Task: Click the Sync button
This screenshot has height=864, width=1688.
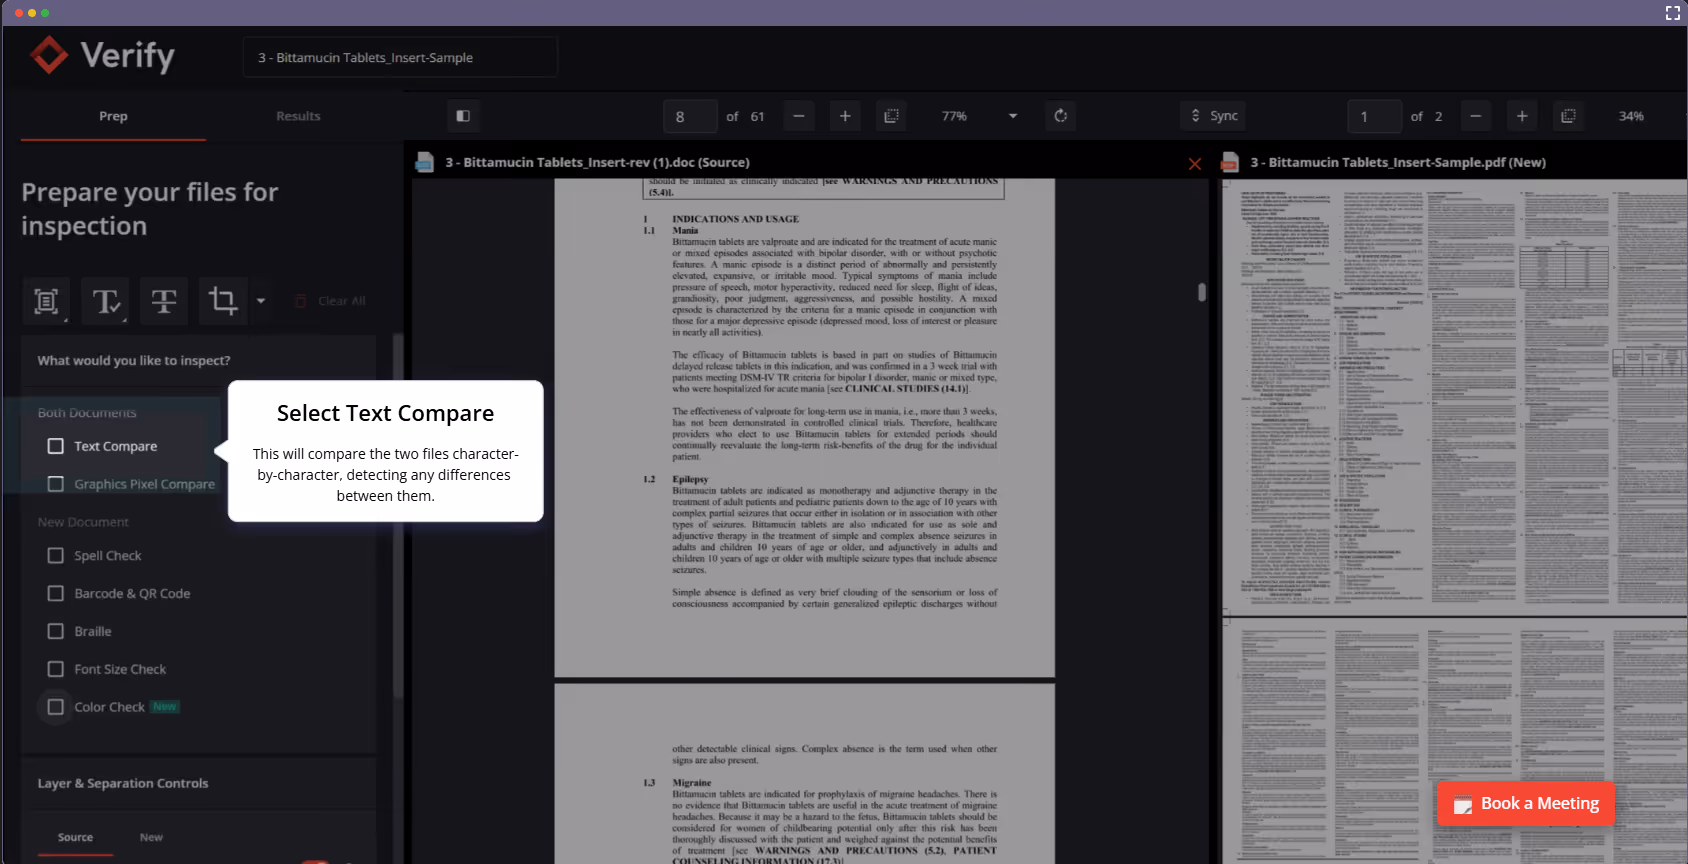Action: (x=1212, y=116)
